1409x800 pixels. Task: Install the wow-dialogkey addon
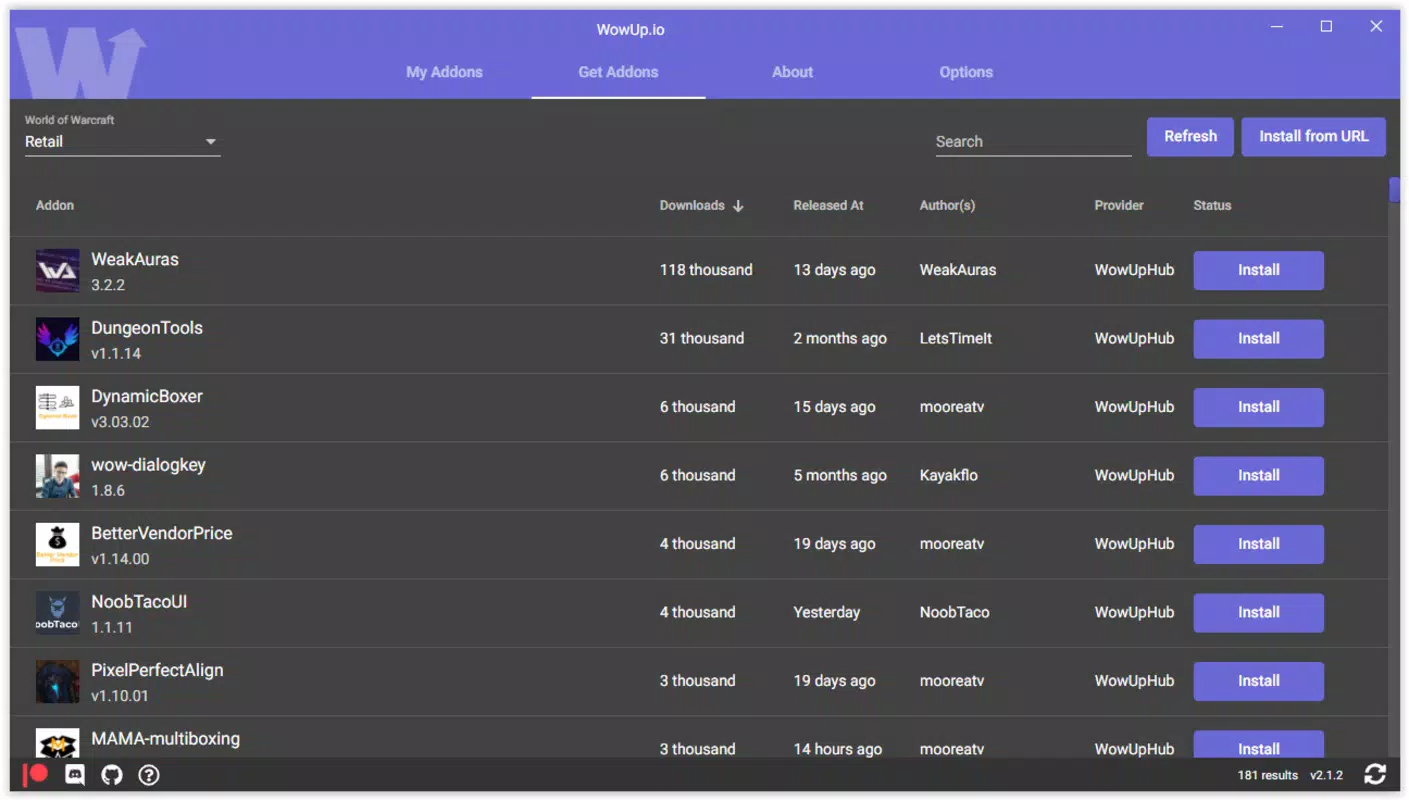[1258, 476]
